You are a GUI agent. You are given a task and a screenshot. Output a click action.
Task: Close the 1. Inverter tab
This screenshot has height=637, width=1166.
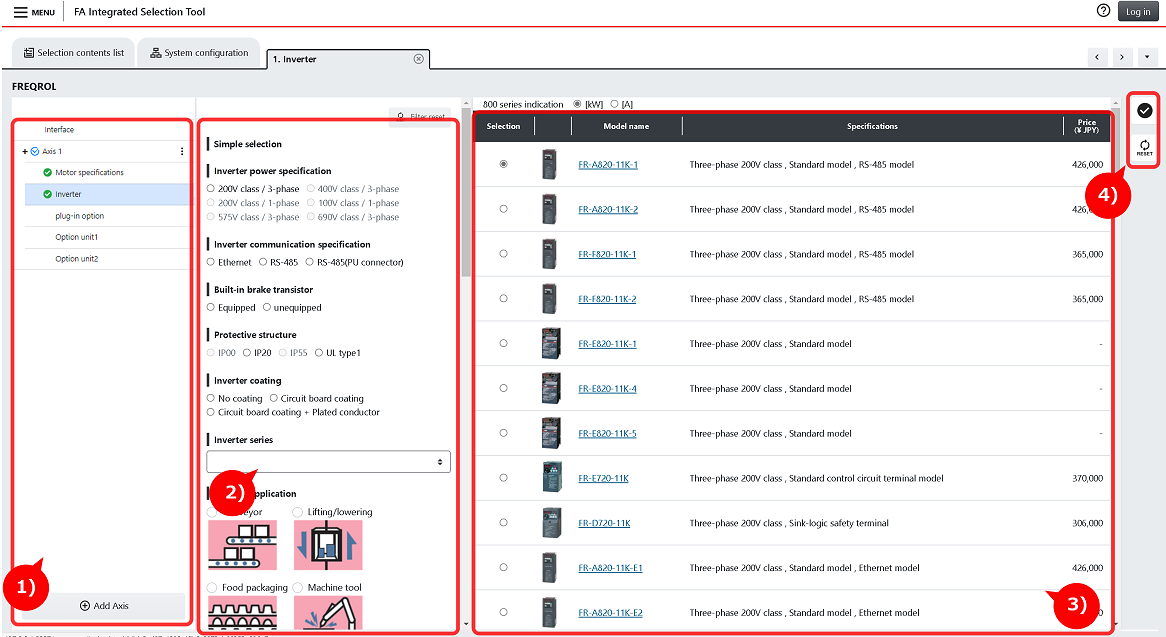(x=419, y=59)
